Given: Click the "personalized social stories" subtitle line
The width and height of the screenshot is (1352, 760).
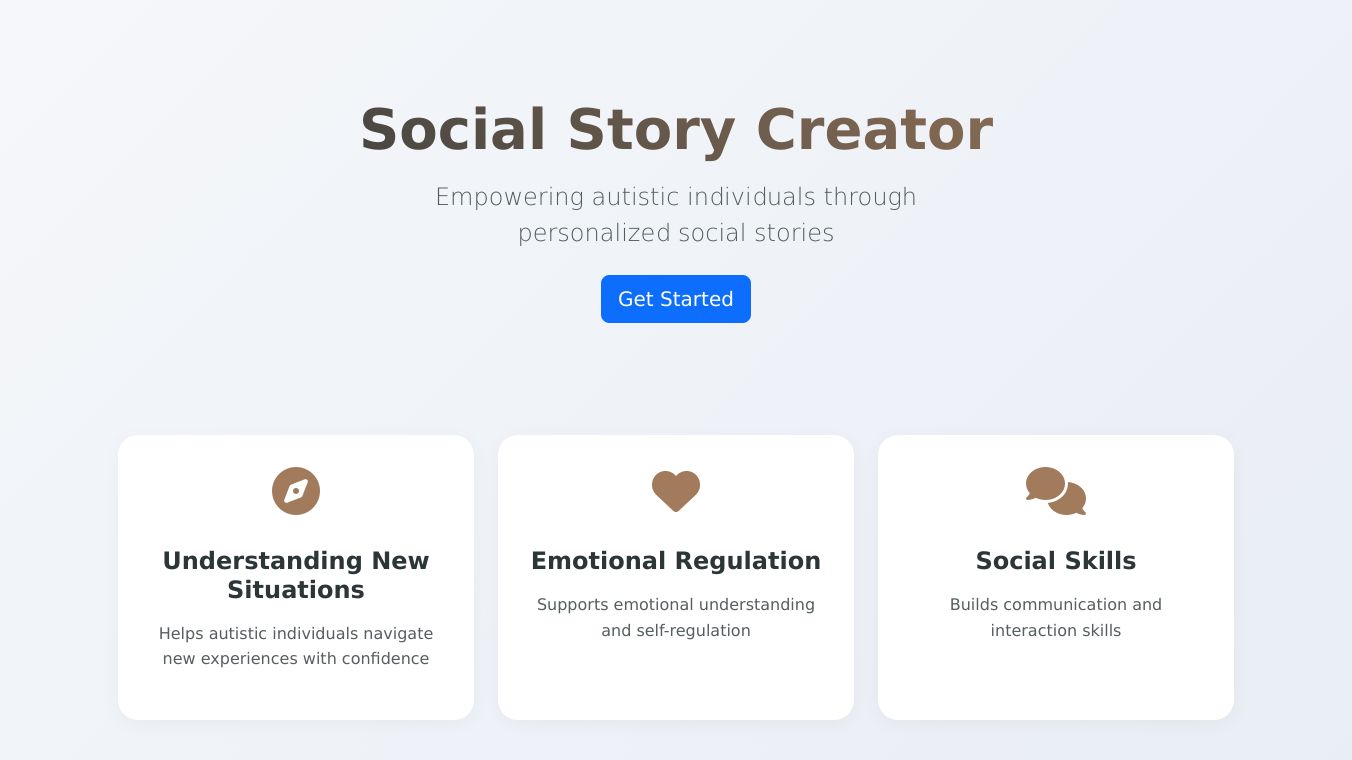Looking at the screenshot, I should pos(676,233).
